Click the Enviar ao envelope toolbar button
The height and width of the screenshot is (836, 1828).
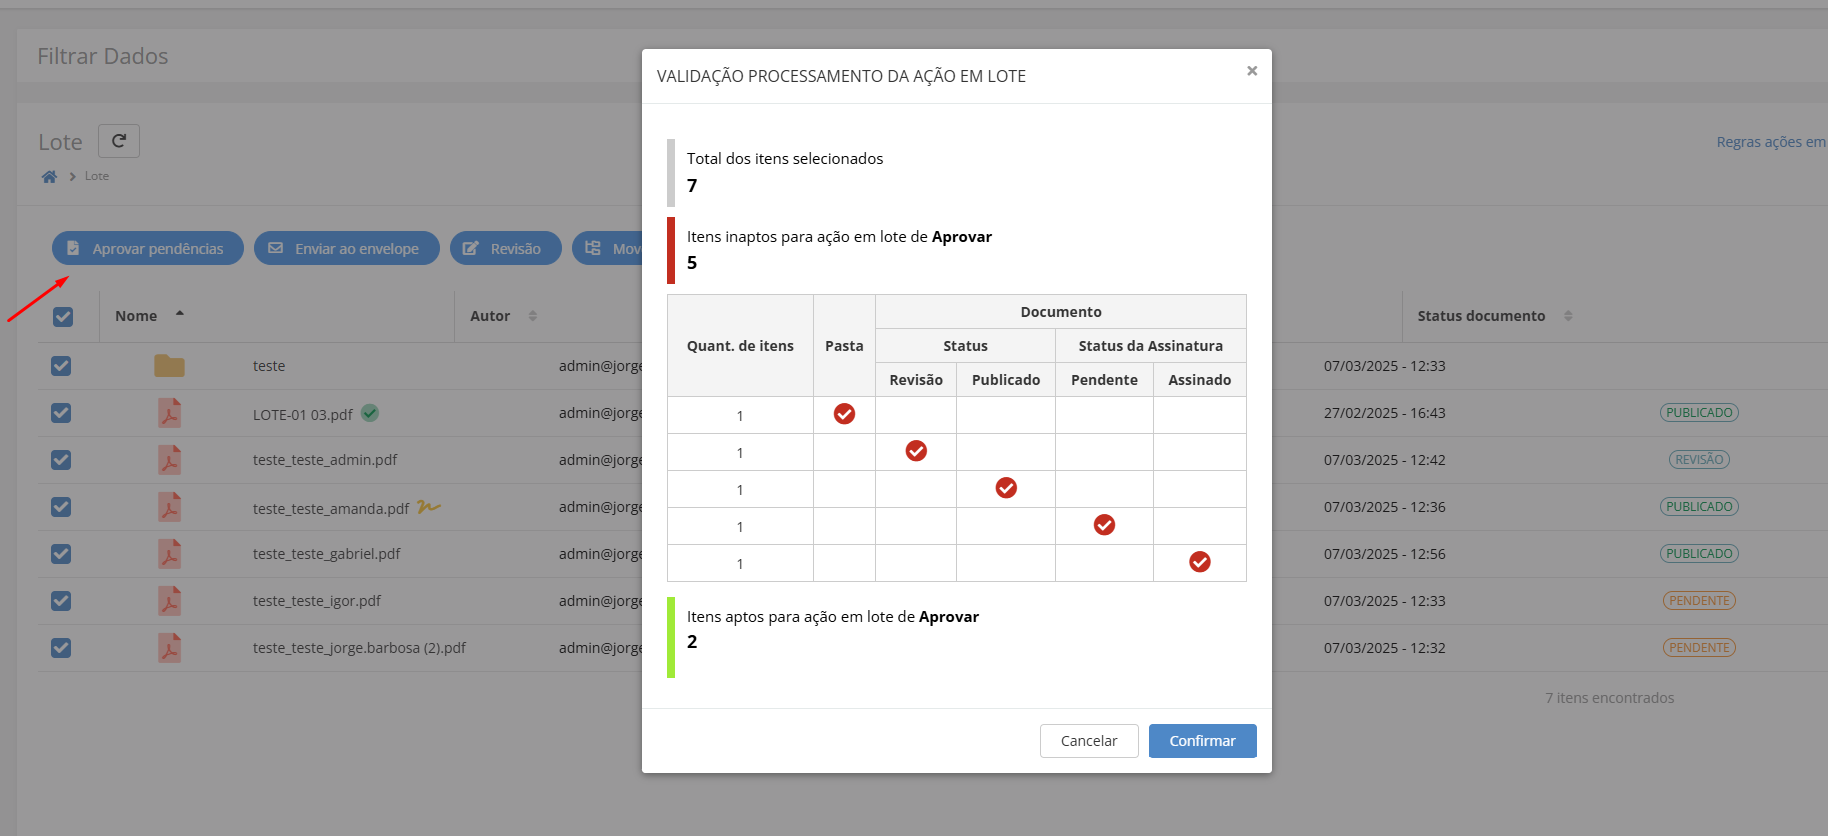[346, 249]
